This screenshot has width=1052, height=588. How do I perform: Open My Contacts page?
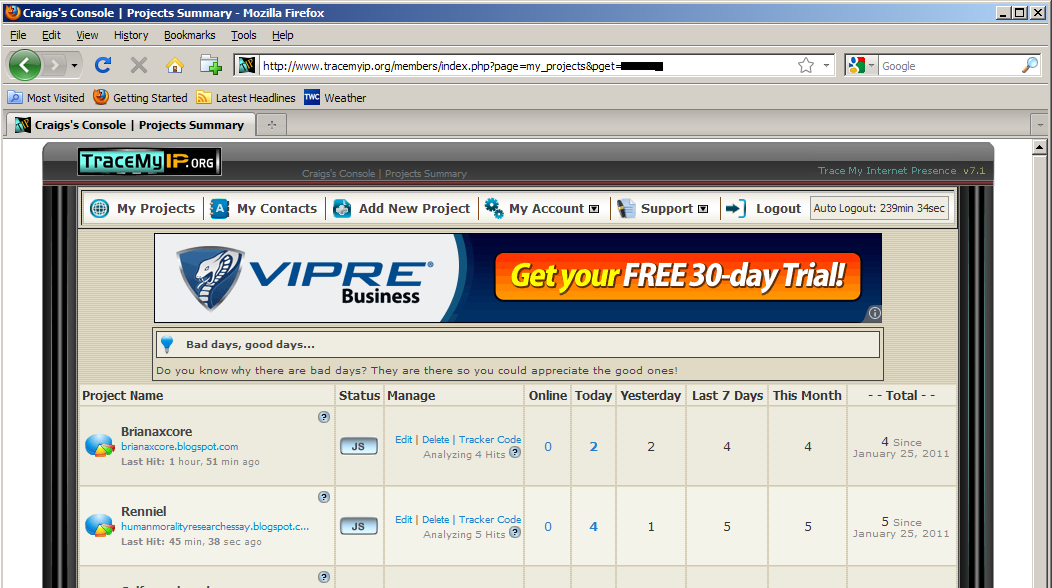point(263,208)
